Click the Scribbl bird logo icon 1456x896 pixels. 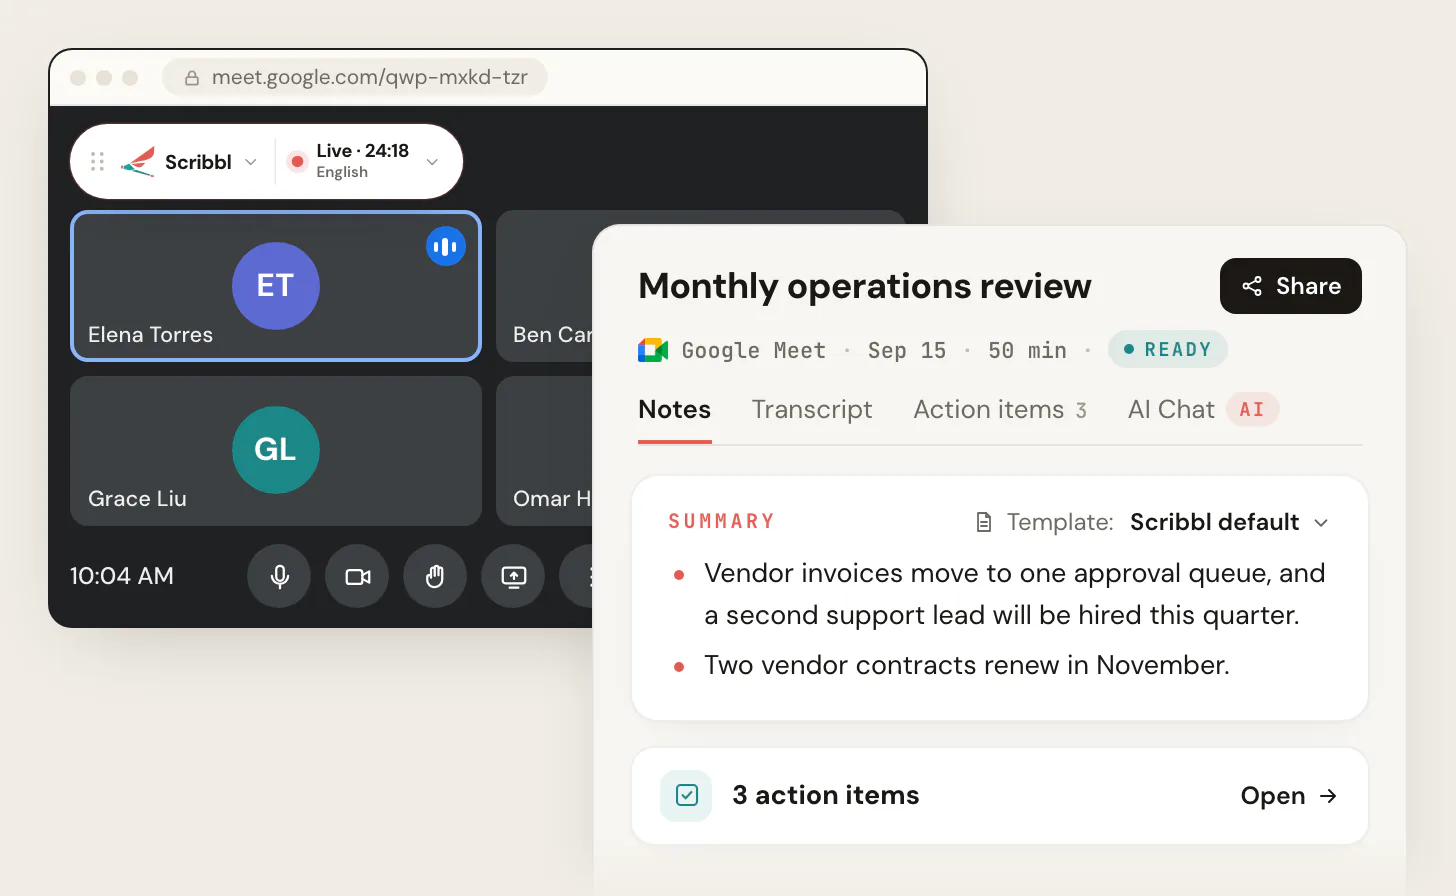coord(138,162)
